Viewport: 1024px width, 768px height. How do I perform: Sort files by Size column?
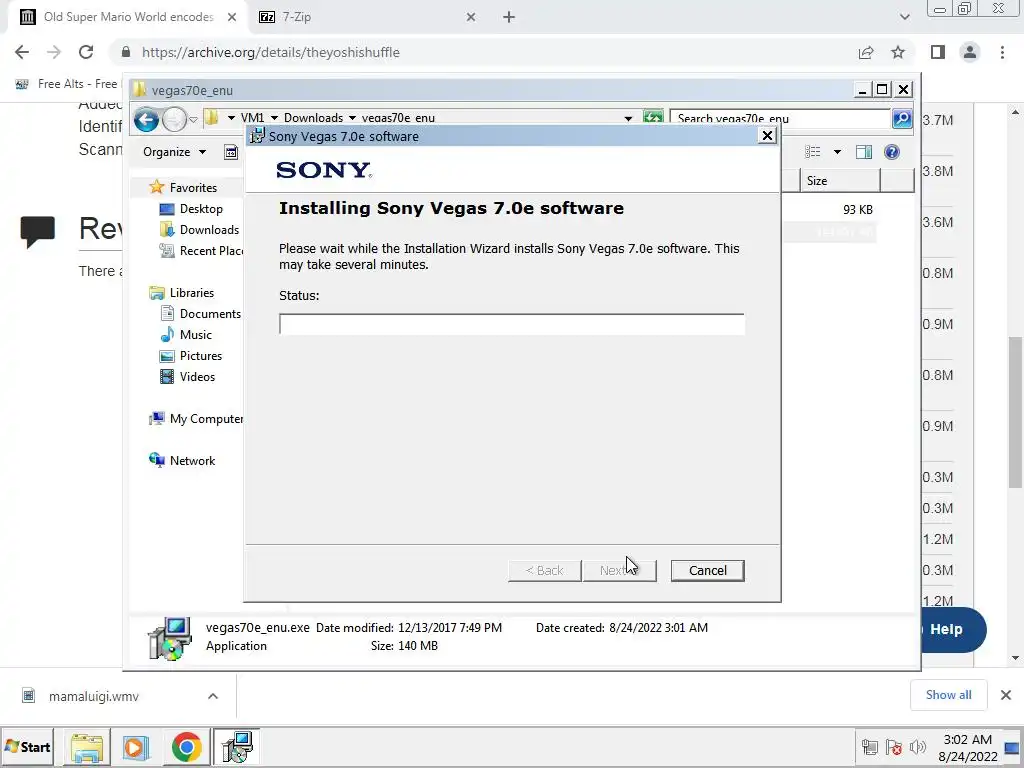click(840, 181)
